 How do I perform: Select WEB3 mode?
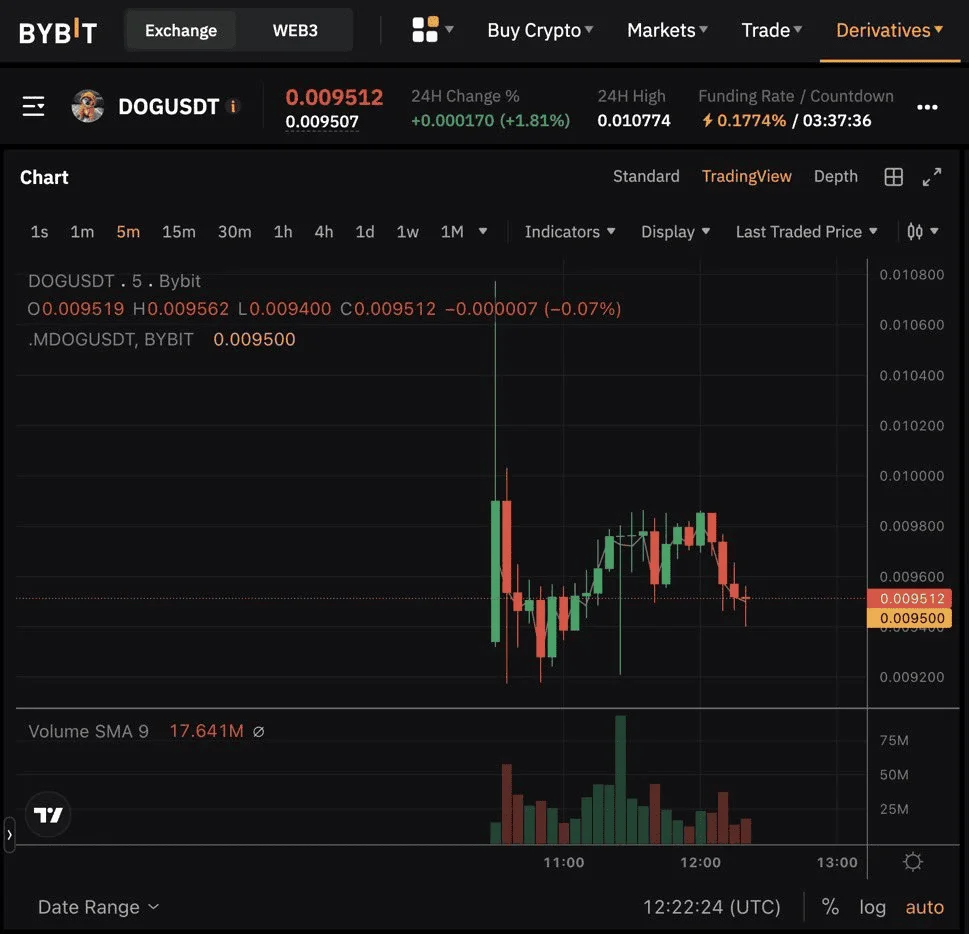tap(295, 30)
